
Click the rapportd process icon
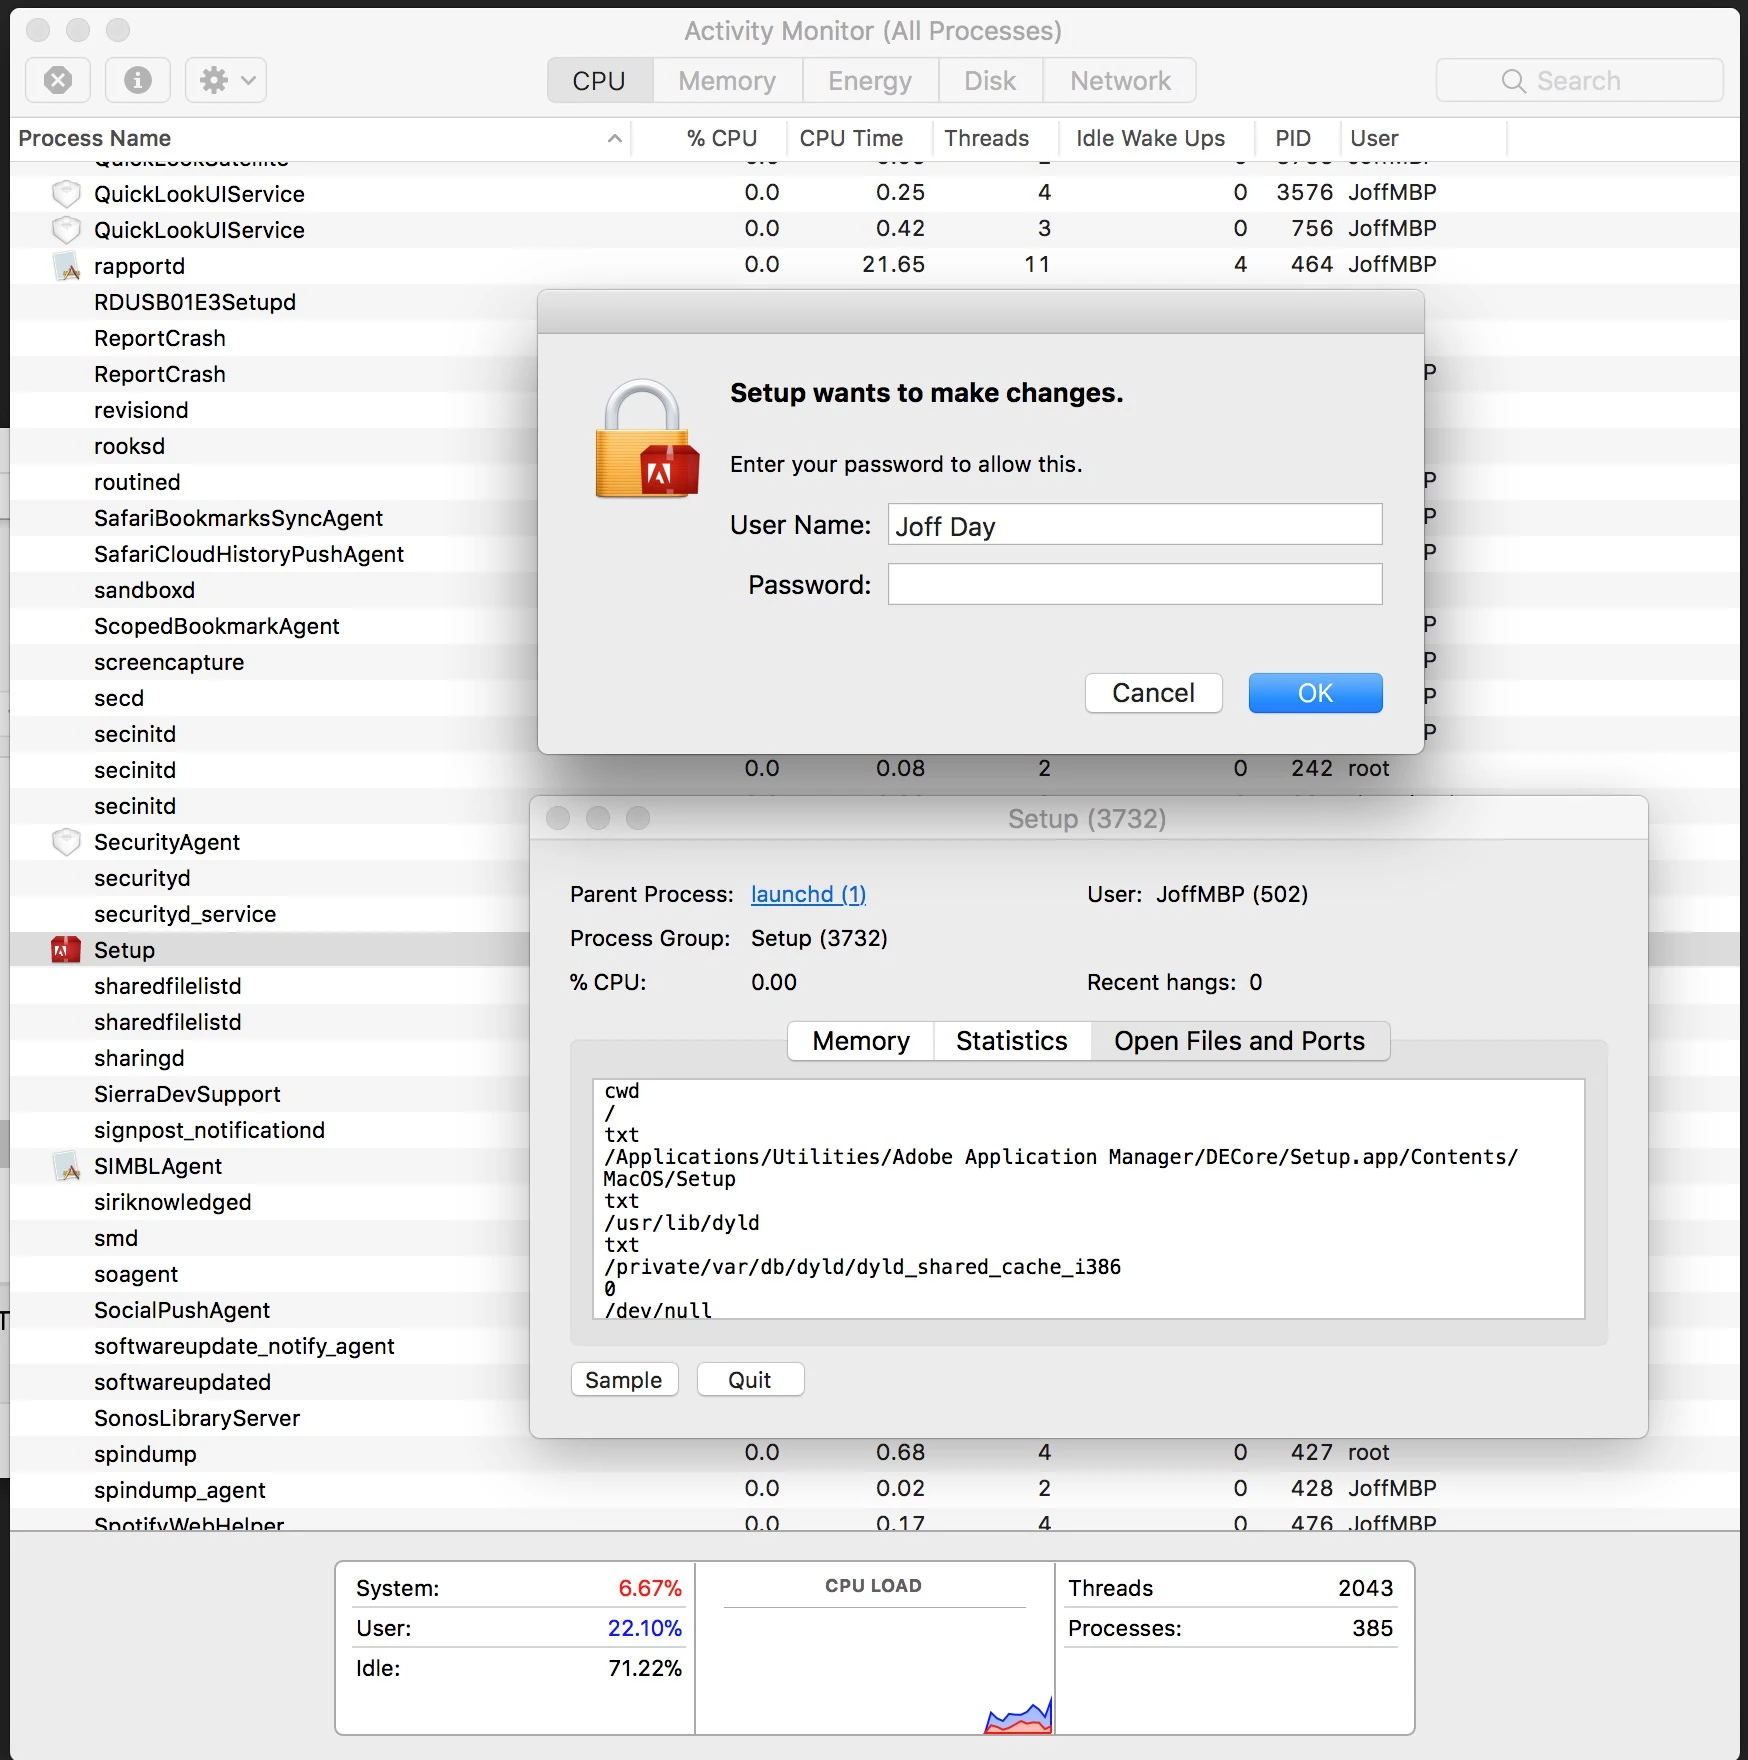[x=66, y=266]
